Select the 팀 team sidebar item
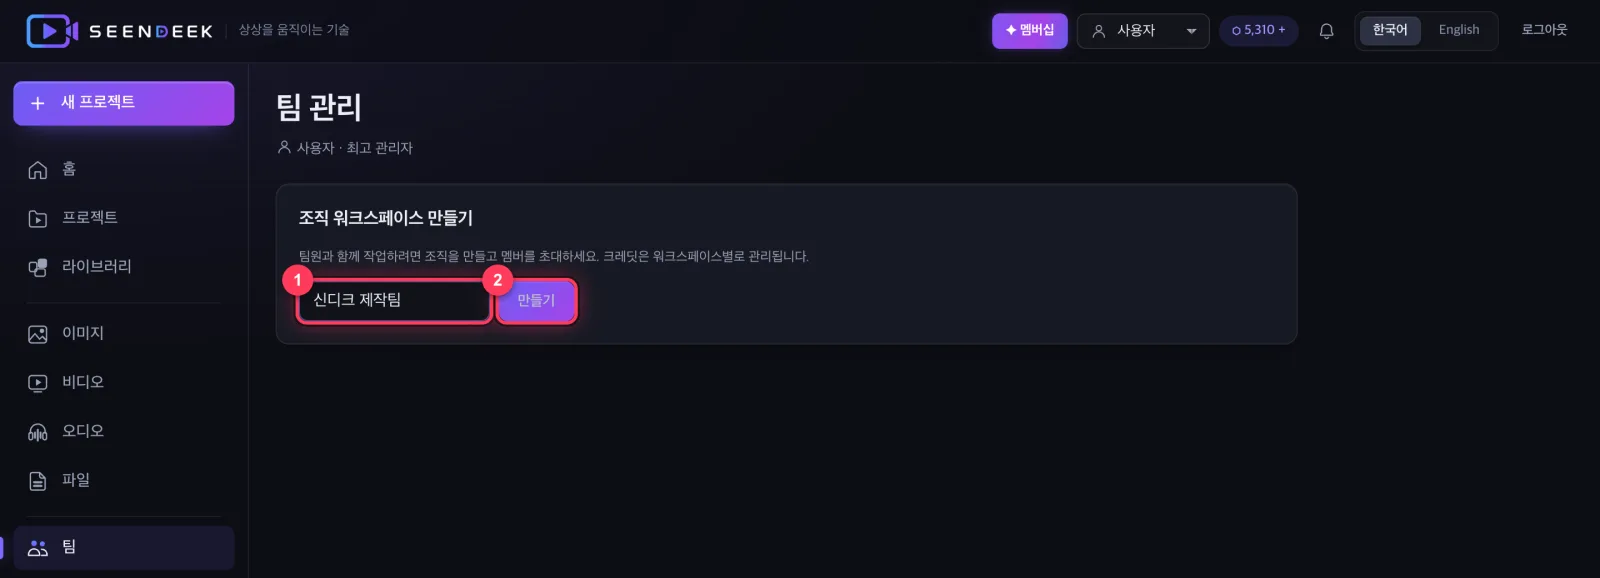This screenshot has height=578, width=1600. tap(124, 548)
